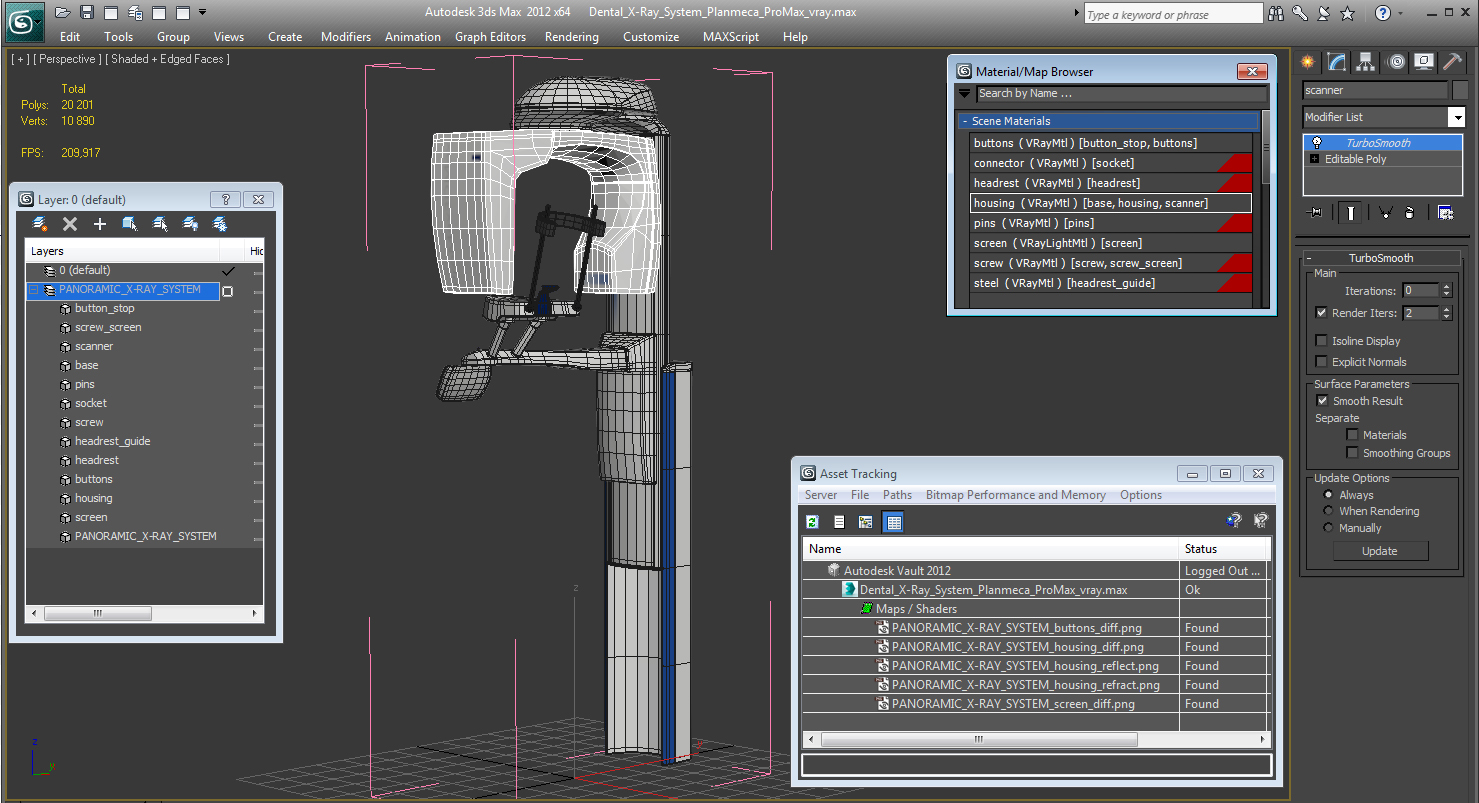
Task: Open Material/Map Browser options arrow
Action: coord(965,93)
